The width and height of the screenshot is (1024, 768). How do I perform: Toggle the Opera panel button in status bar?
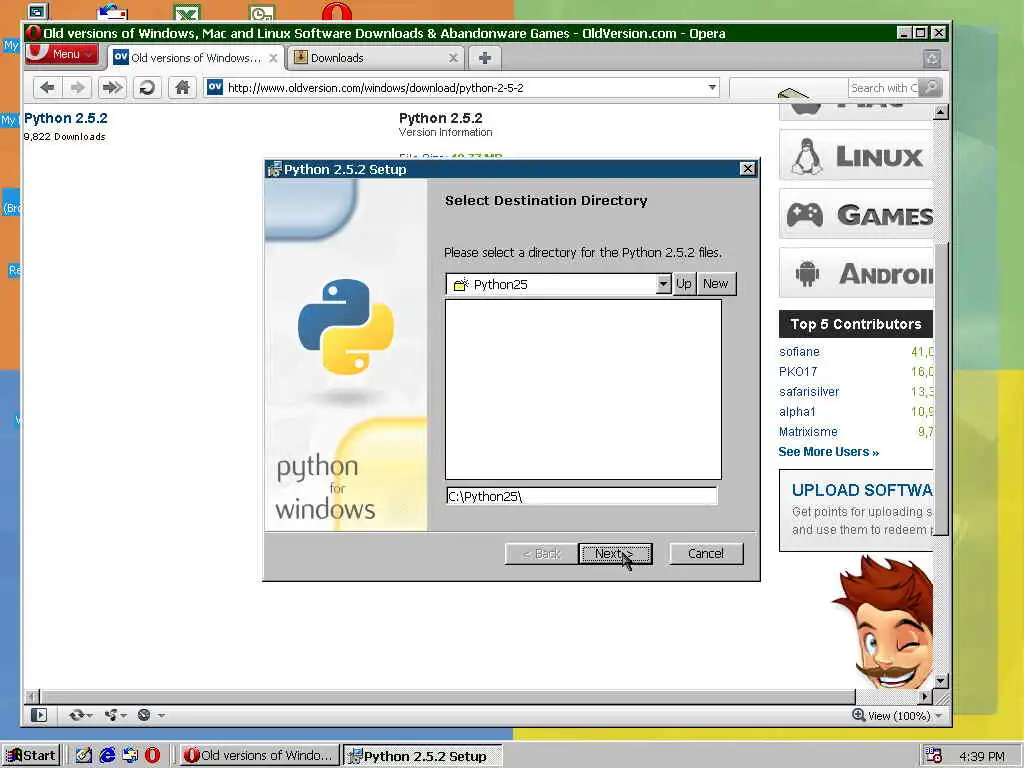click(x=39, y=715)
